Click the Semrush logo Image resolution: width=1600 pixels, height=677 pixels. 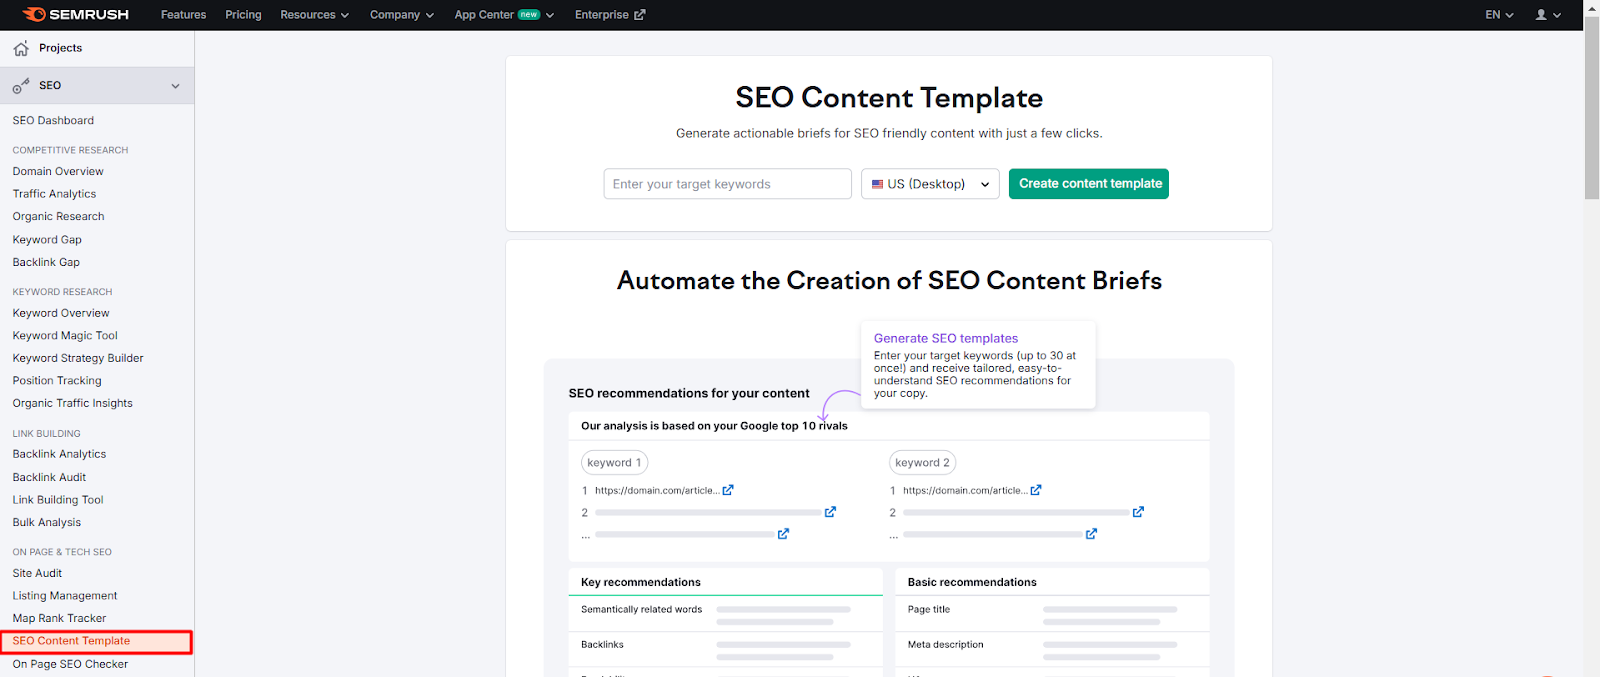(x=76, y=14)
